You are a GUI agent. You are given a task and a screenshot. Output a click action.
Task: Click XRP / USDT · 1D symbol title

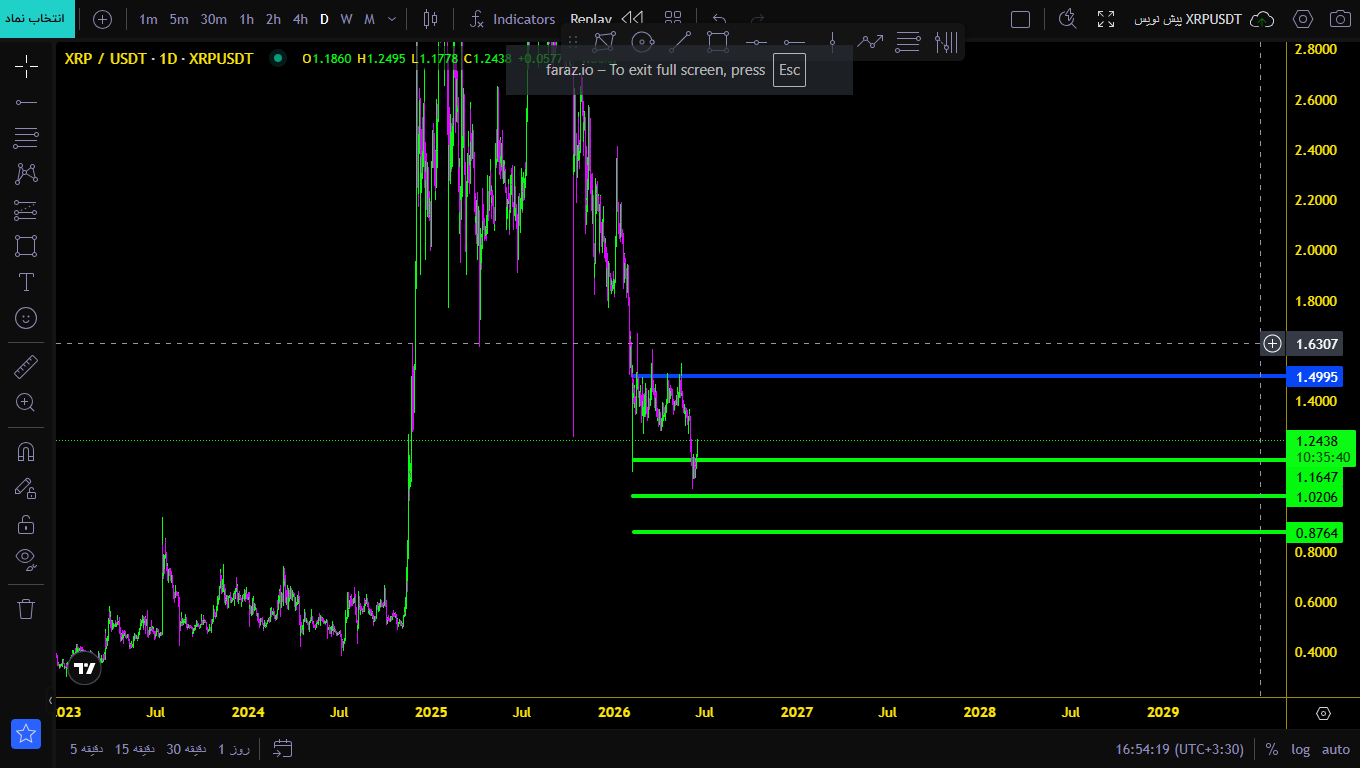[159, 59]
